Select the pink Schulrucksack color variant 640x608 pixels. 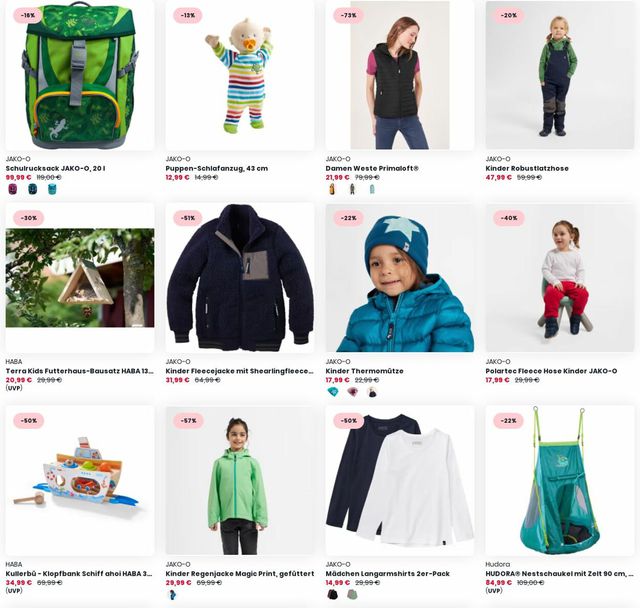click(13, 189)
